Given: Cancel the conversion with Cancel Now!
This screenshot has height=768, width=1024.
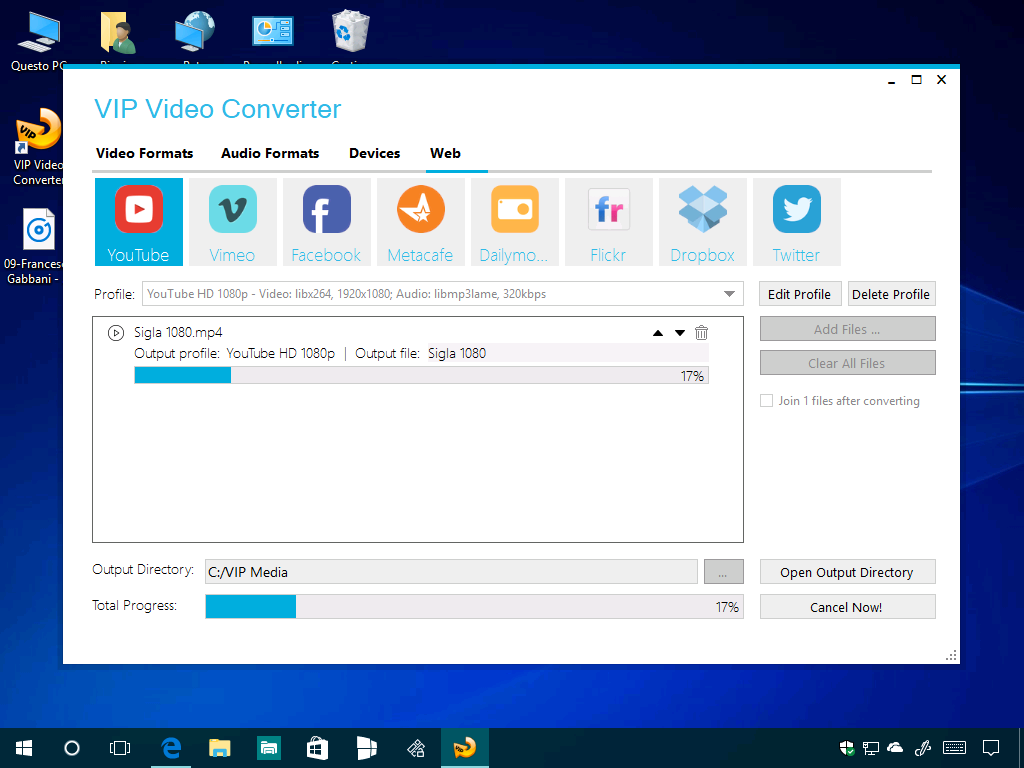Looking at the screenshot, I should point(848,607).
